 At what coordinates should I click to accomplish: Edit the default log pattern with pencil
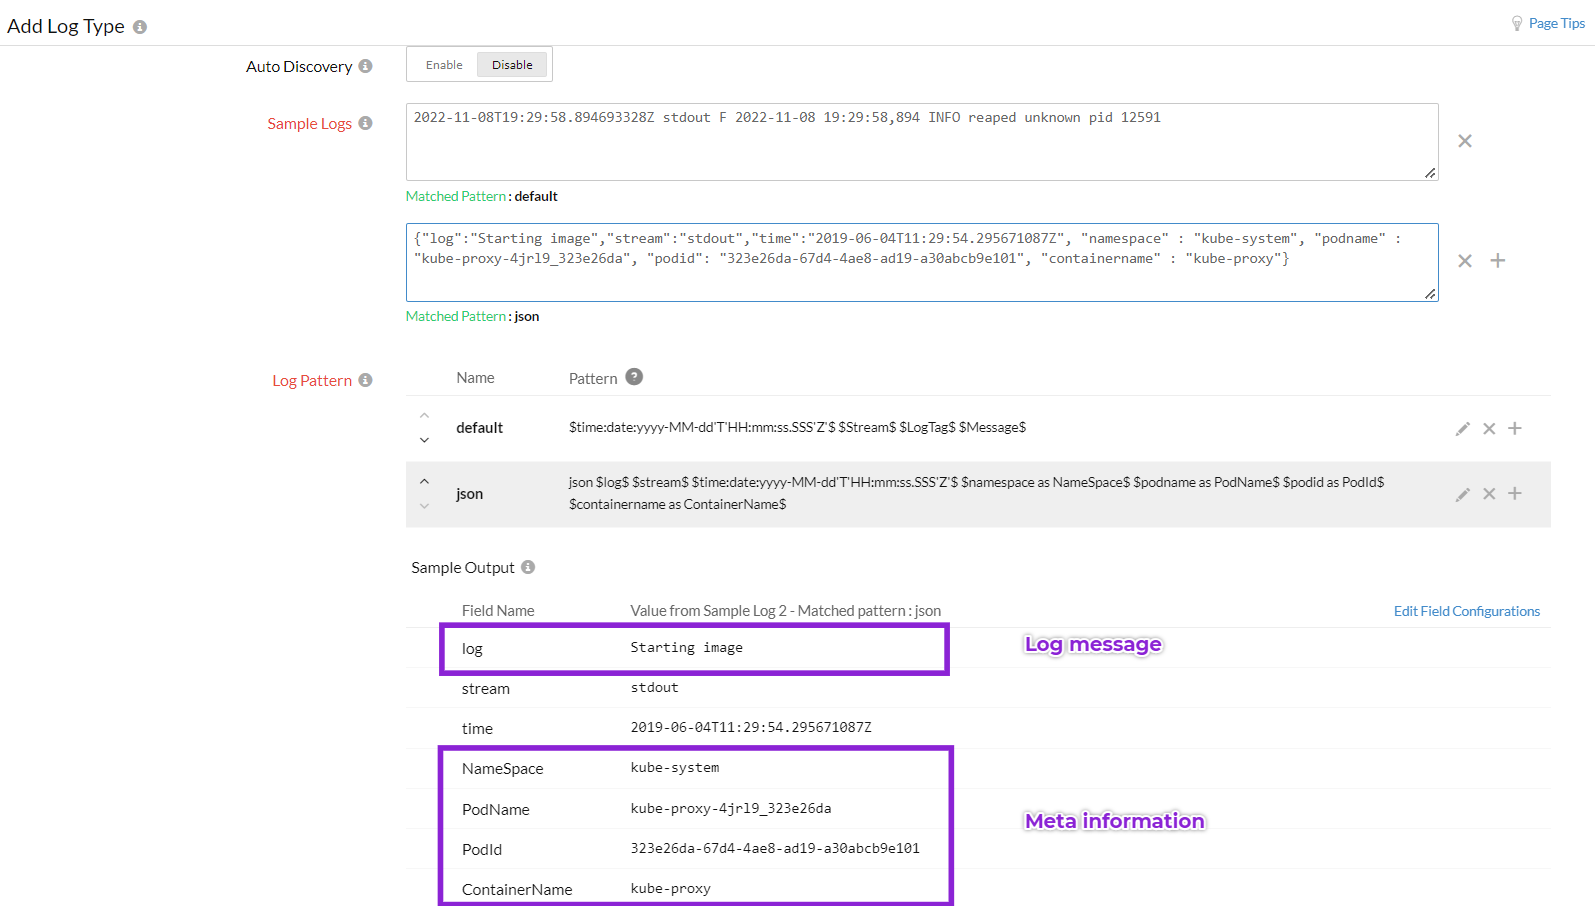coord(1462,428)
